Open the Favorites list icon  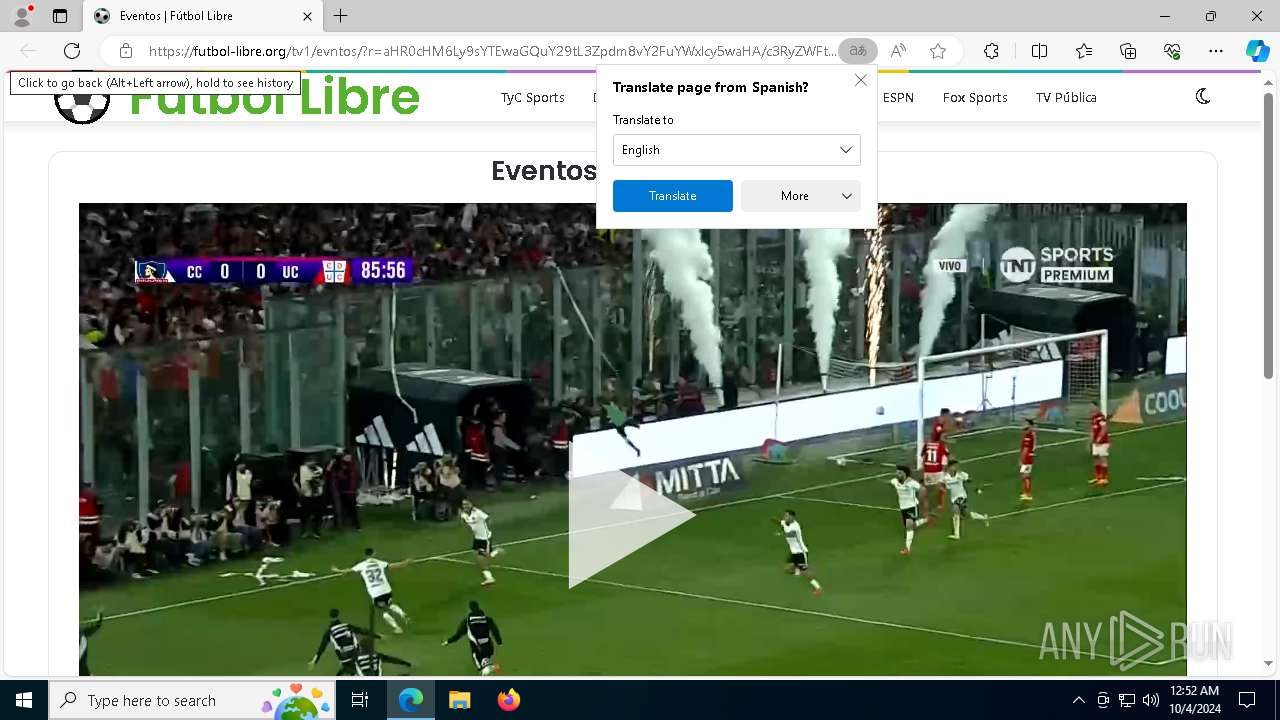1084,51
